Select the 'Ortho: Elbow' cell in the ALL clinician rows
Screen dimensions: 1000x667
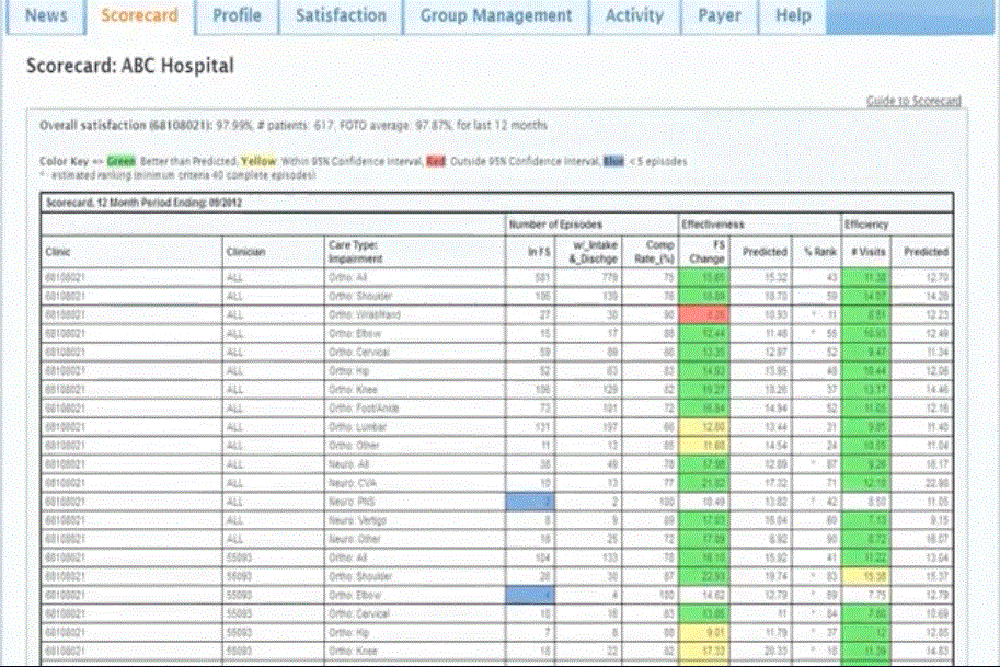(x=415, y=334)
